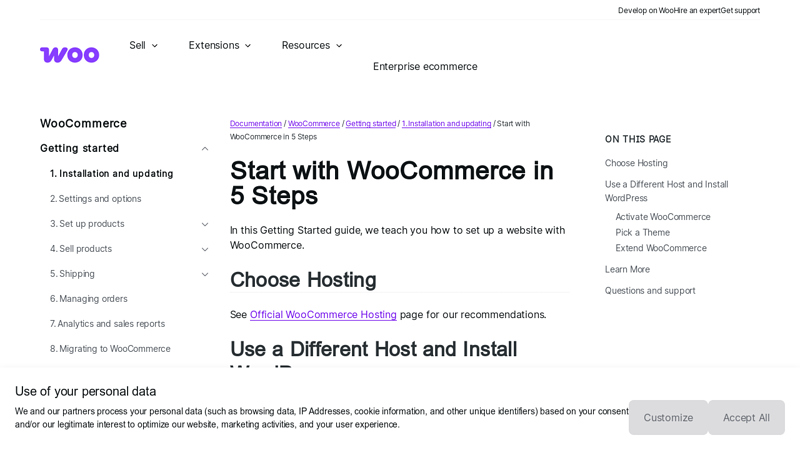The height and width of the screenshot is (450, 800).
Task: Jump to Choose Hosting section
Action: click(x=636, y=163)
